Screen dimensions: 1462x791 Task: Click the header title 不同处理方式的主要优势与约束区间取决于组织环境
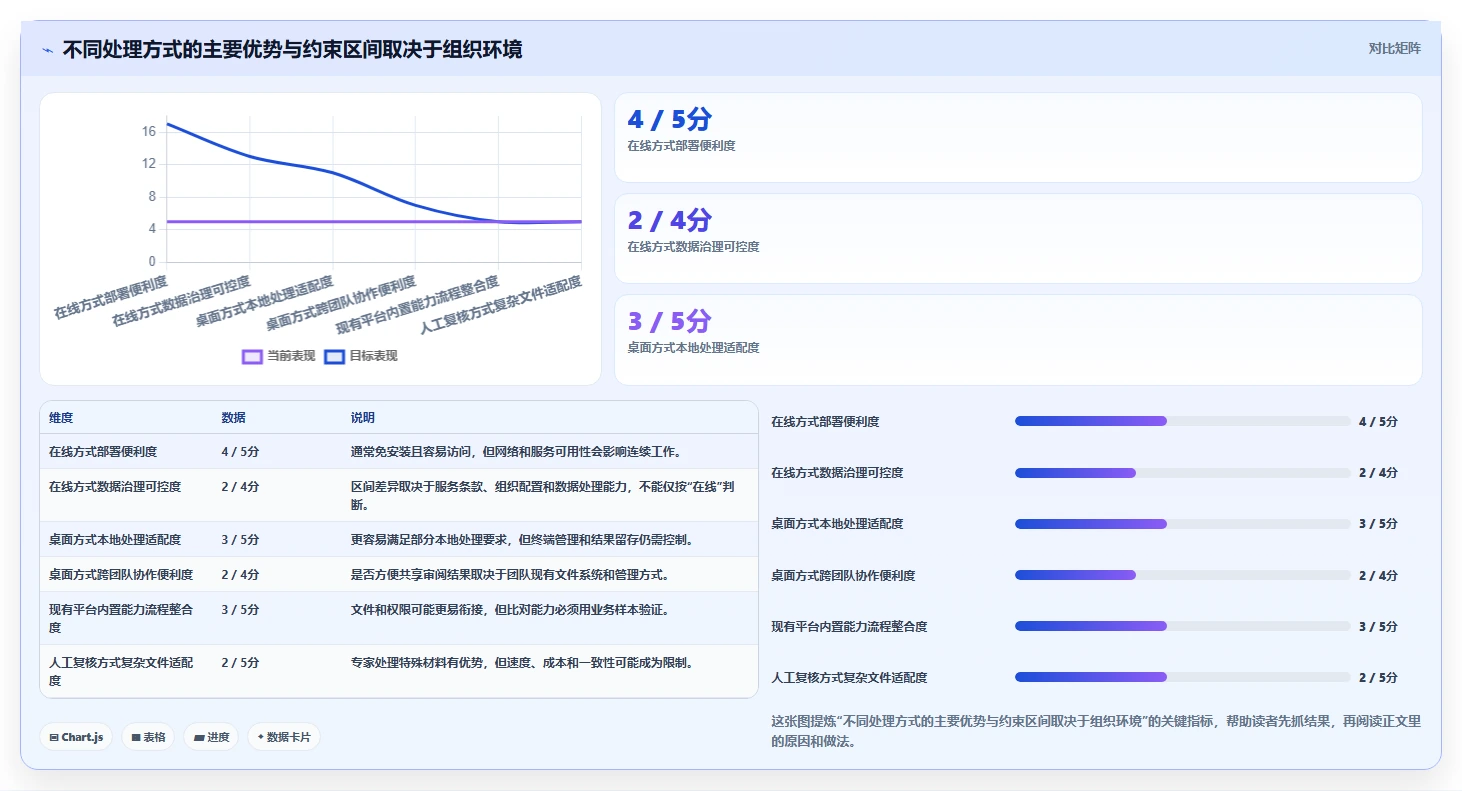tap(292, 49)
